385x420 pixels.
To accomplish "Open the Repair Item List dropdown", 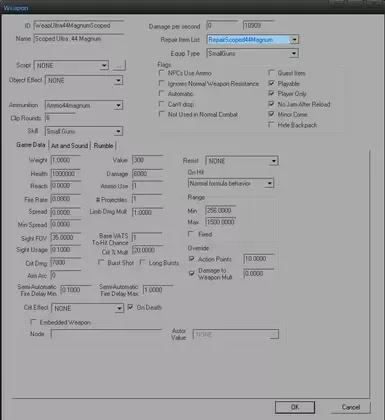I will coord(294,40).
